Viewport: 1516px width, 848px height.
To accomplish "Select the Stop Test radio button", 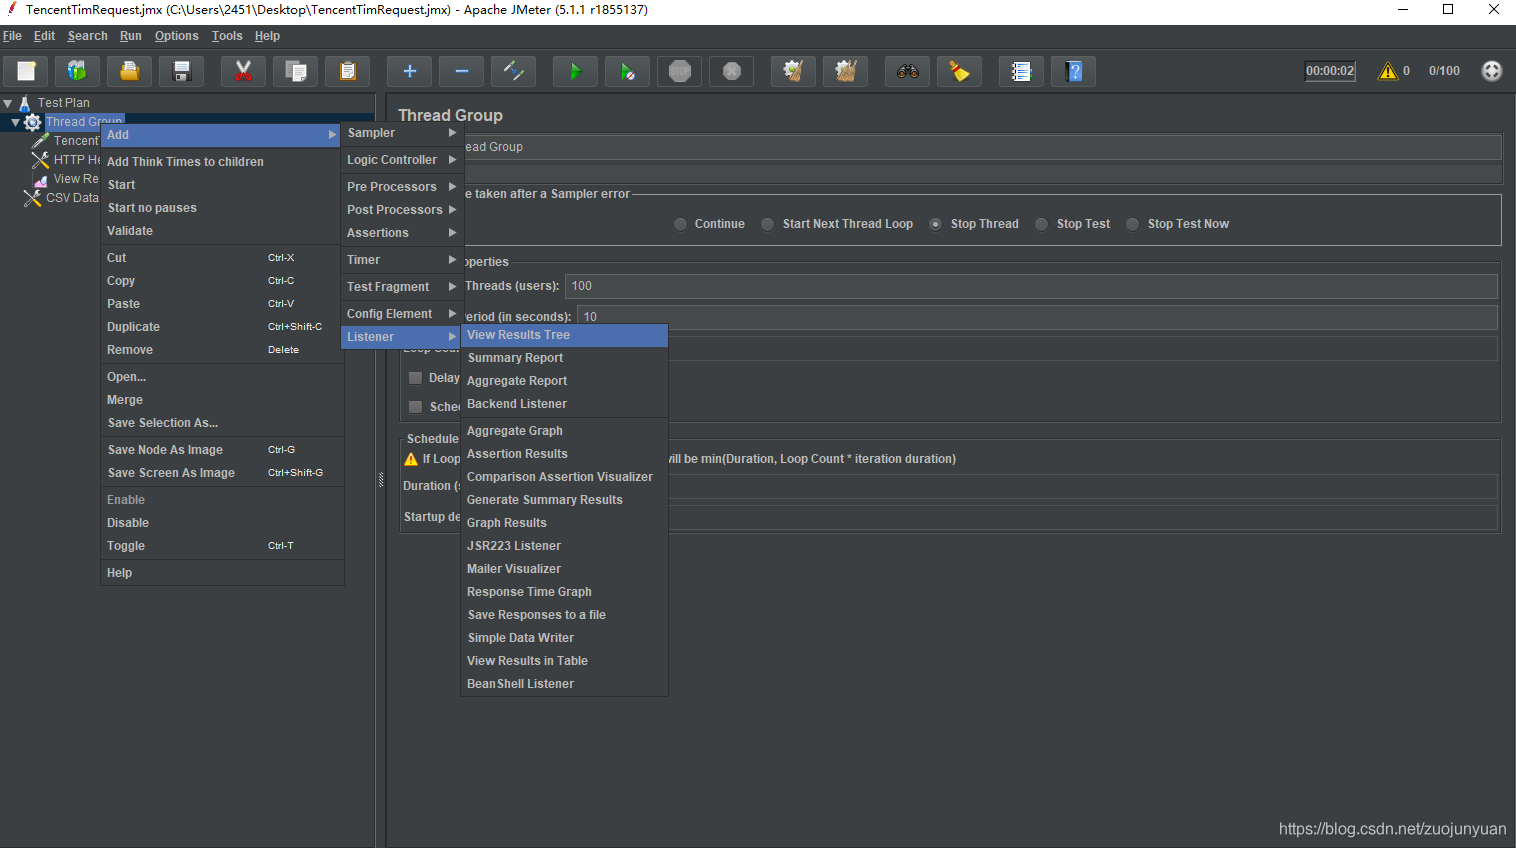I will [1041, 224].
